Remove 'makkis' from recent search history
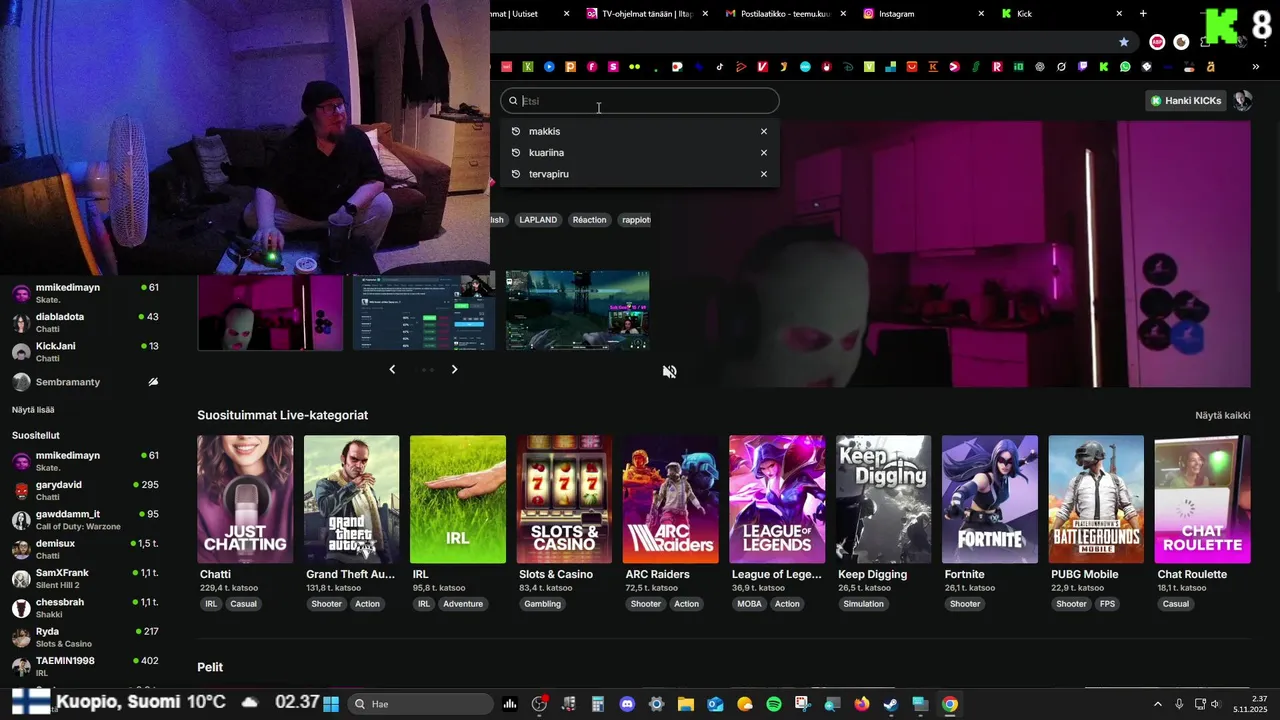This screenshot has width=1280, height=720. tap(764, 131)
